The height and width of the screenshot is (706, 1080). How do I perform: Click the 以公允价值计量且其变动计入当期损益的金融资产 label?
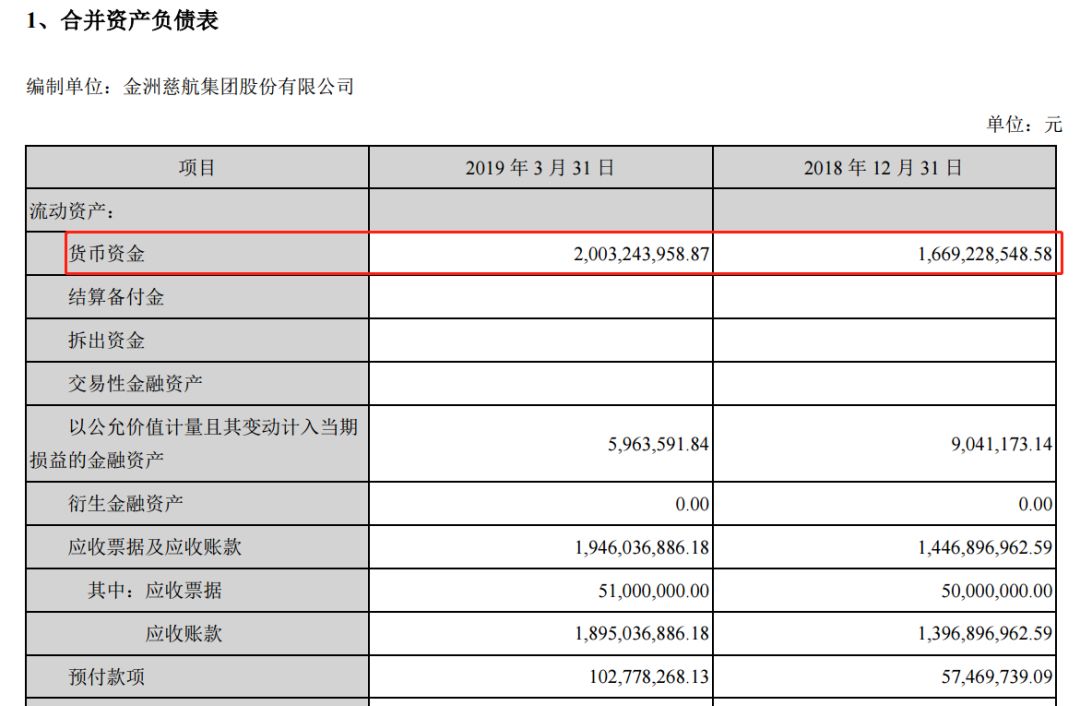194,444
